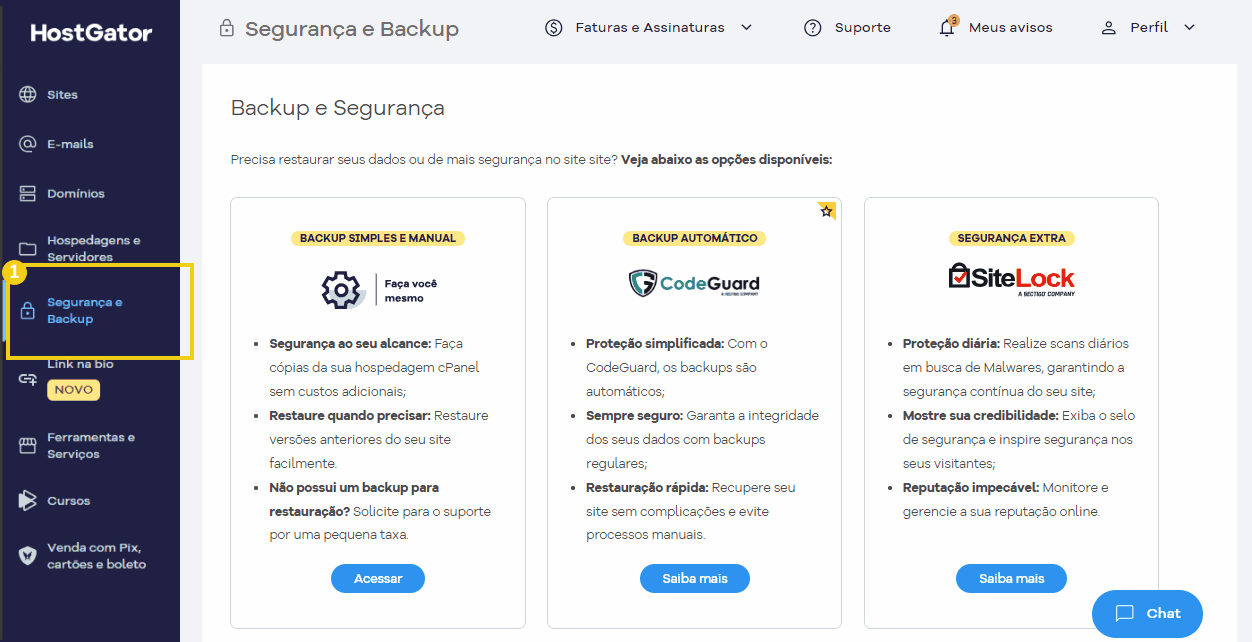1252x642 pixels.
Task: Click Saiba mais under SiteLock
Action: (x=1011, y=579)
